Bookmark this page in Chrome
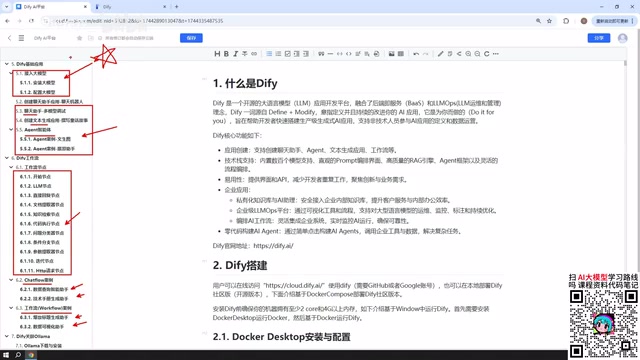Viewport: 640px width, 360px height. click(x=549, y=21)
